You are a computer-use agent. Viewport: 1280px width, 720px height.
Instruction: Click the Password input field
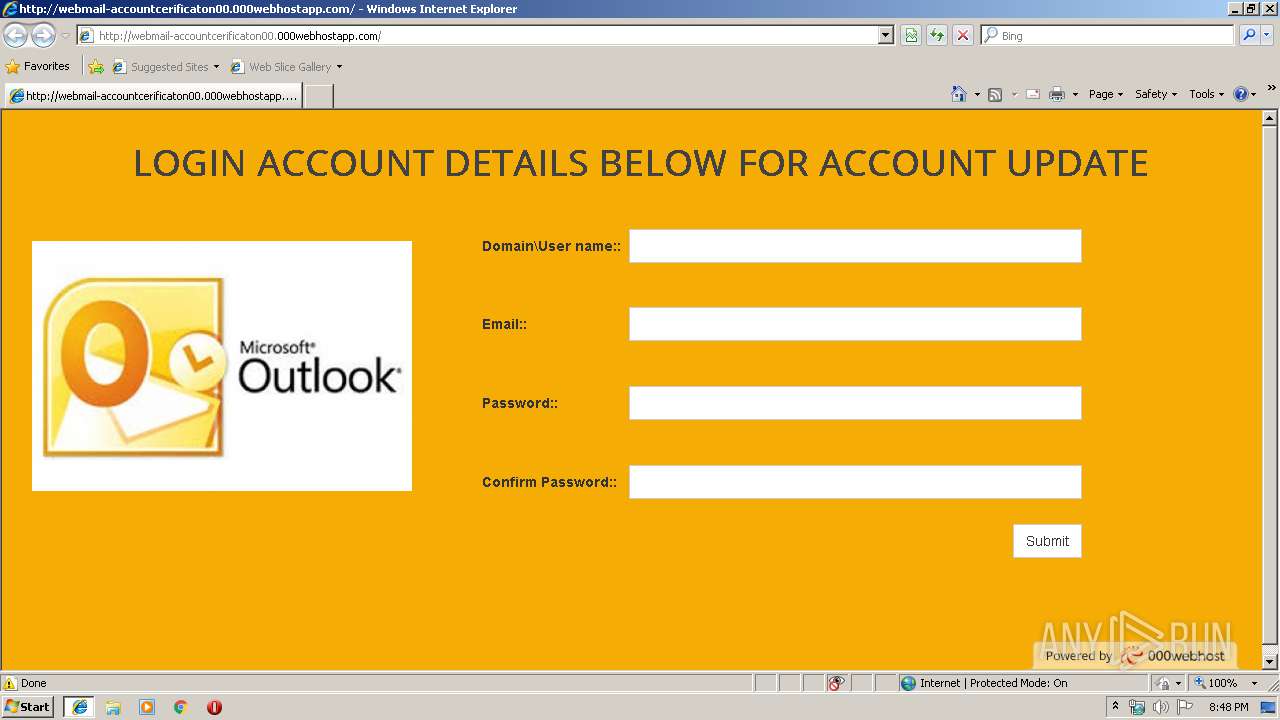(855, 403)
